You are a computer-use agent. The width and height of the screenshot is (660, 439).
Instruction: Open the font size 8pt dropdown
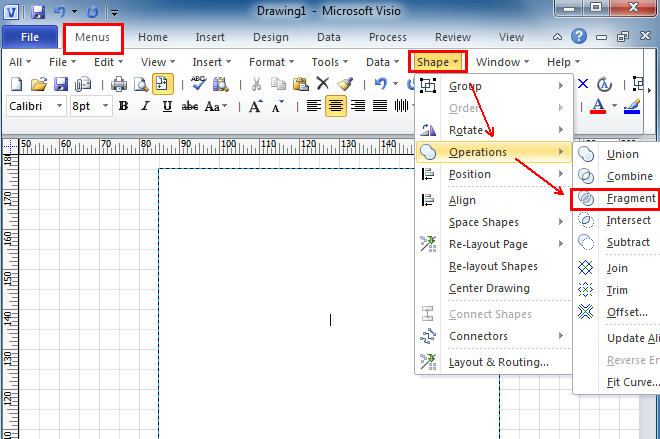click(105, 106)
